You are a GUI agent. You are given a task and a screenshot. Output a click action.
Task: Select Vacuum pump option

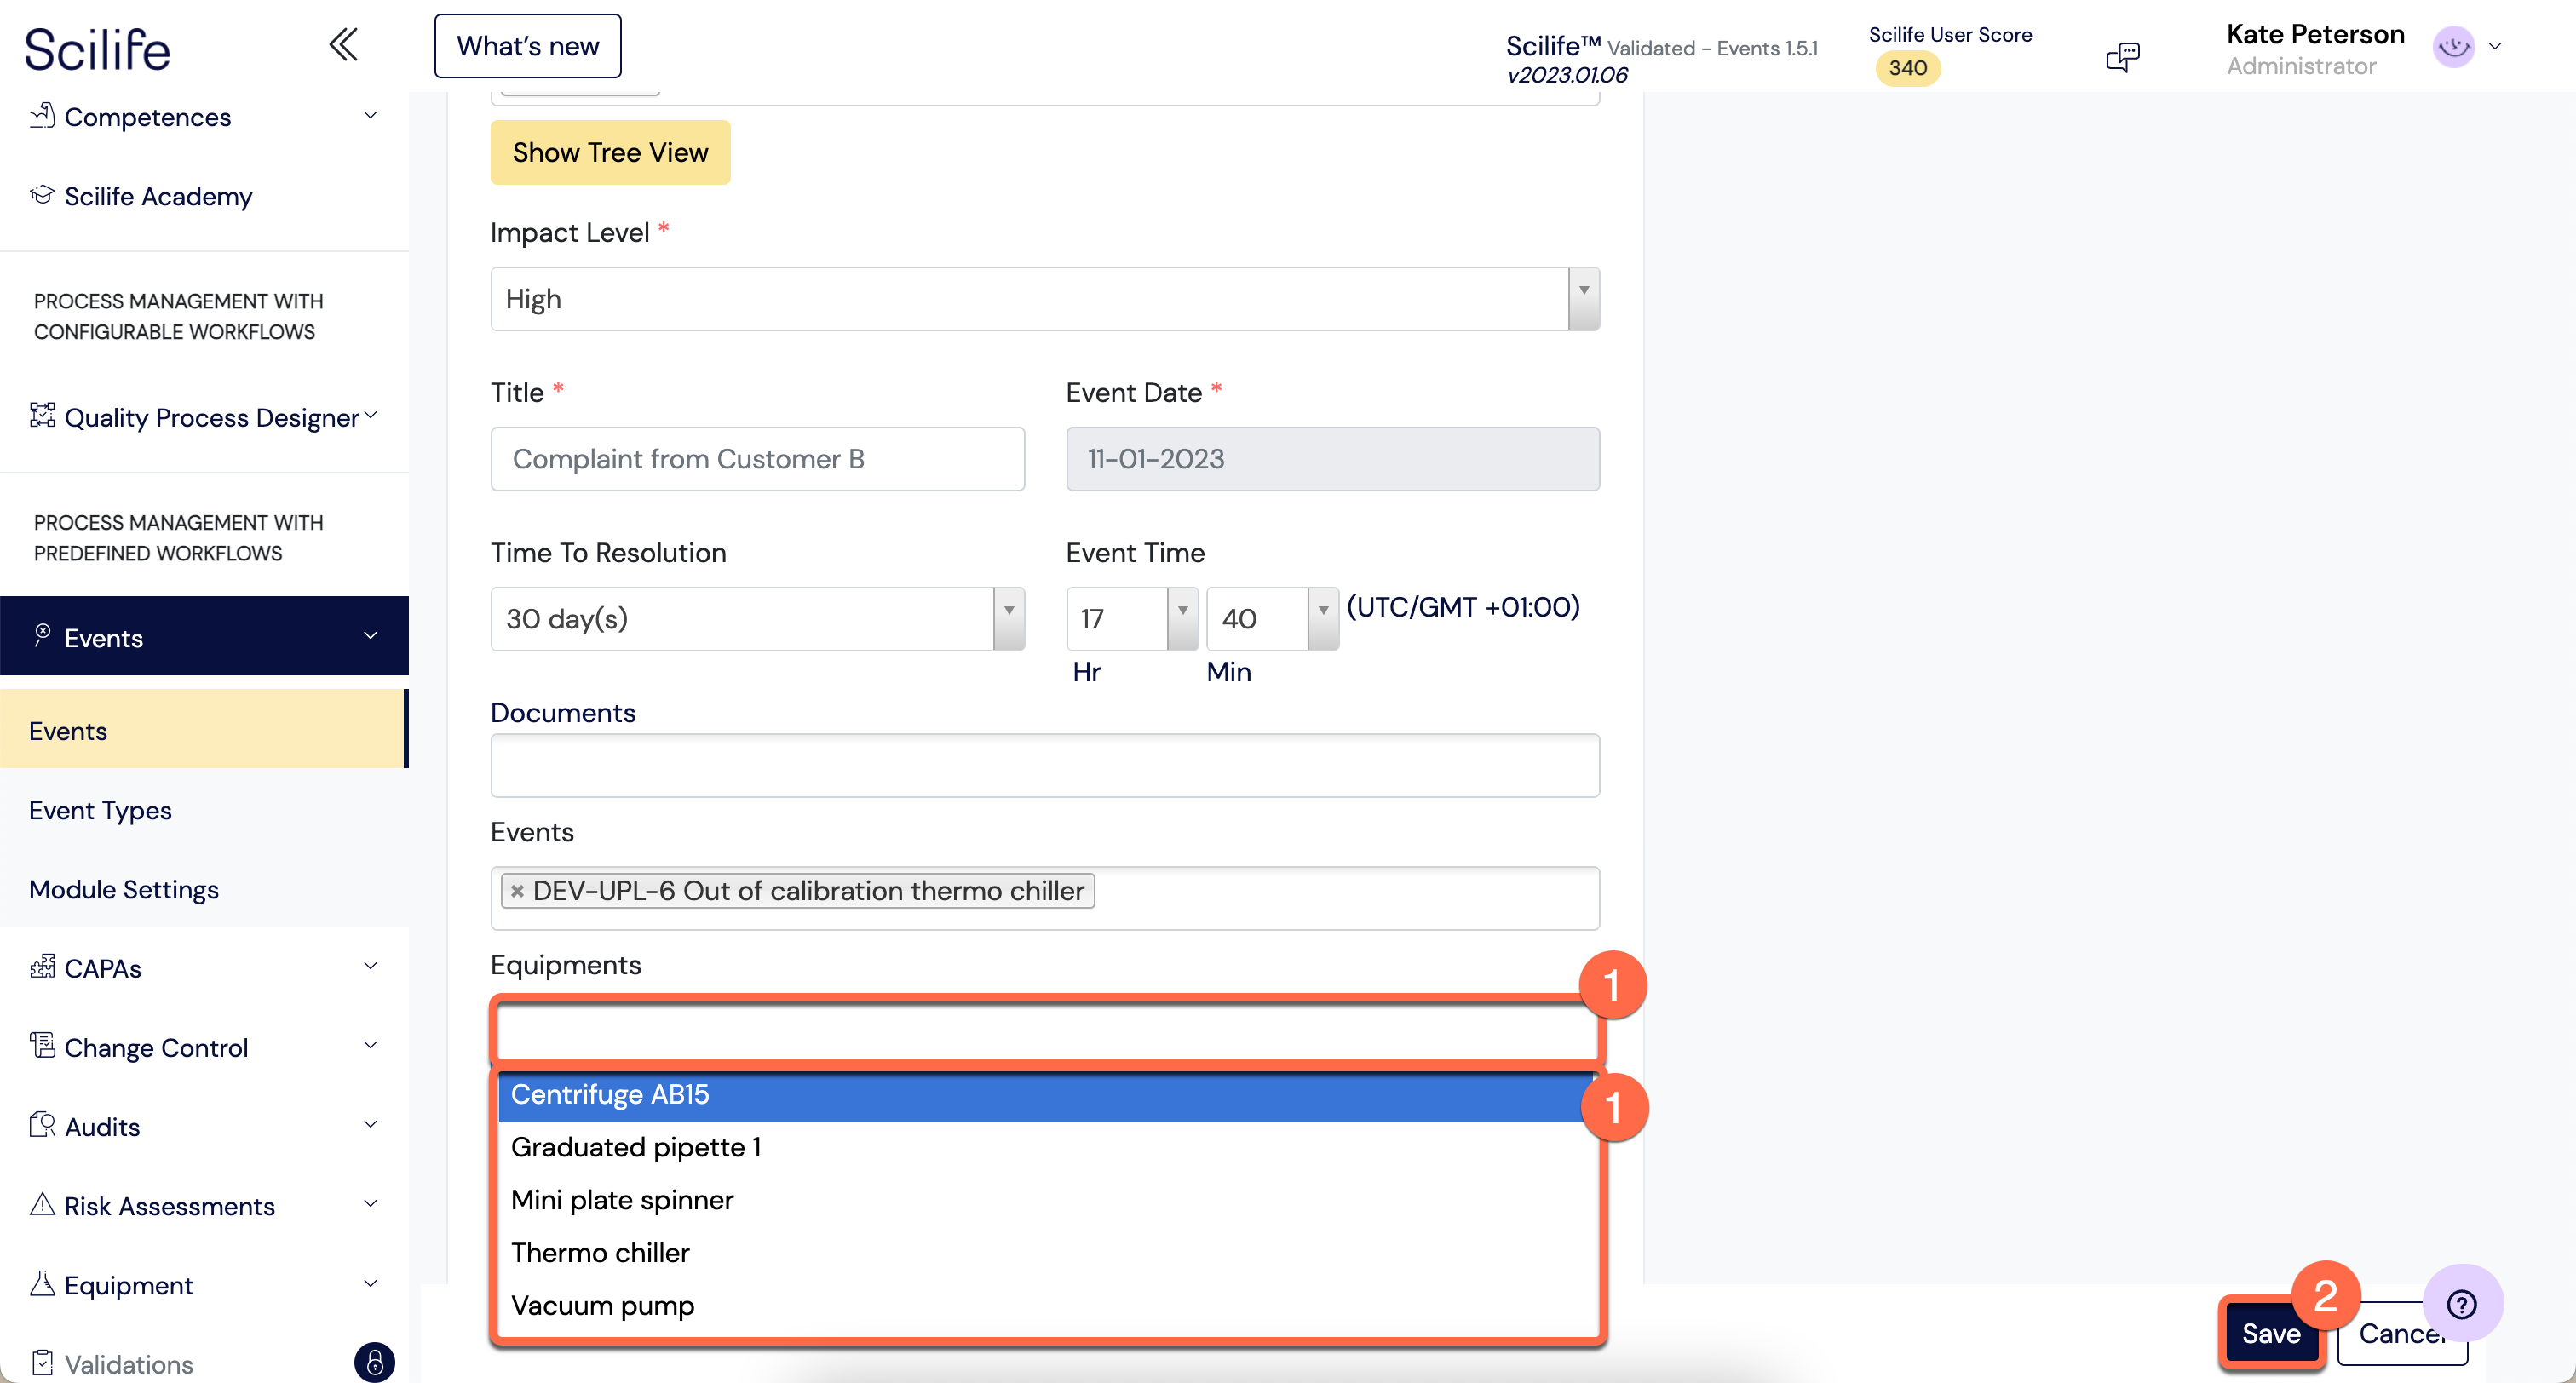[x=1046, y=1306]
